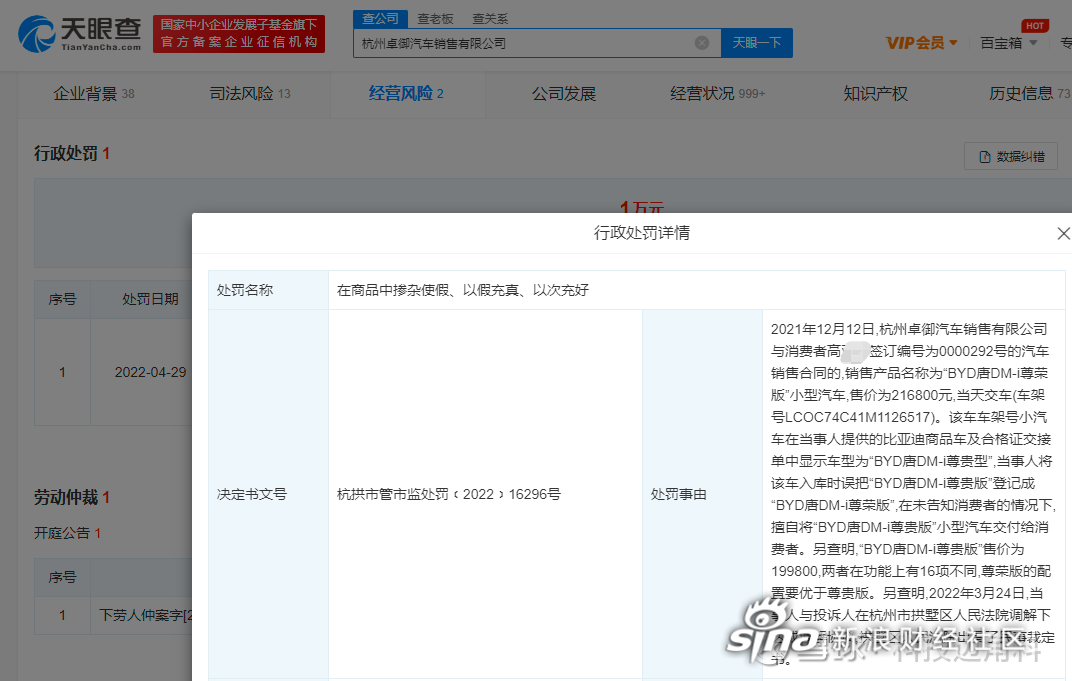The image size is (1072, 681).
Task: Click the 杭拱市管市监处罚 document number
Action: (x=448, y=494)
